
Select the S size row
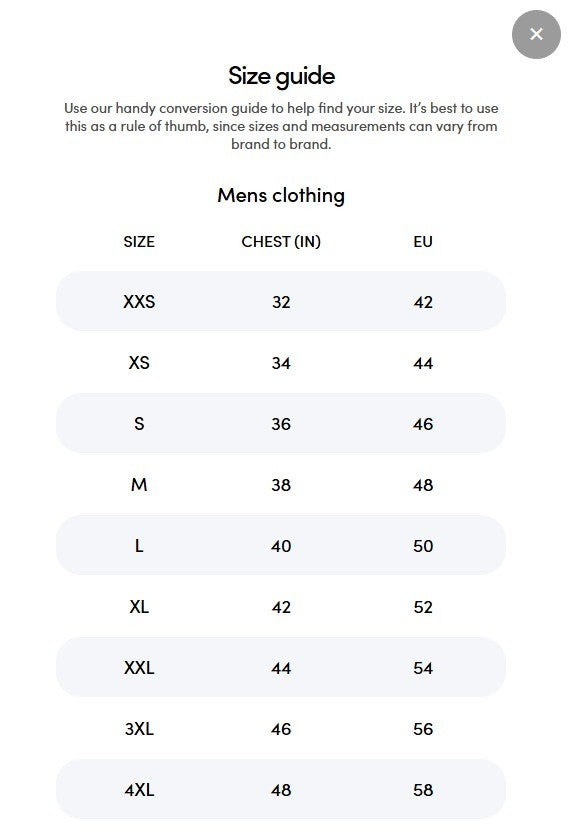pyautogui.click(x=281, y=423)
